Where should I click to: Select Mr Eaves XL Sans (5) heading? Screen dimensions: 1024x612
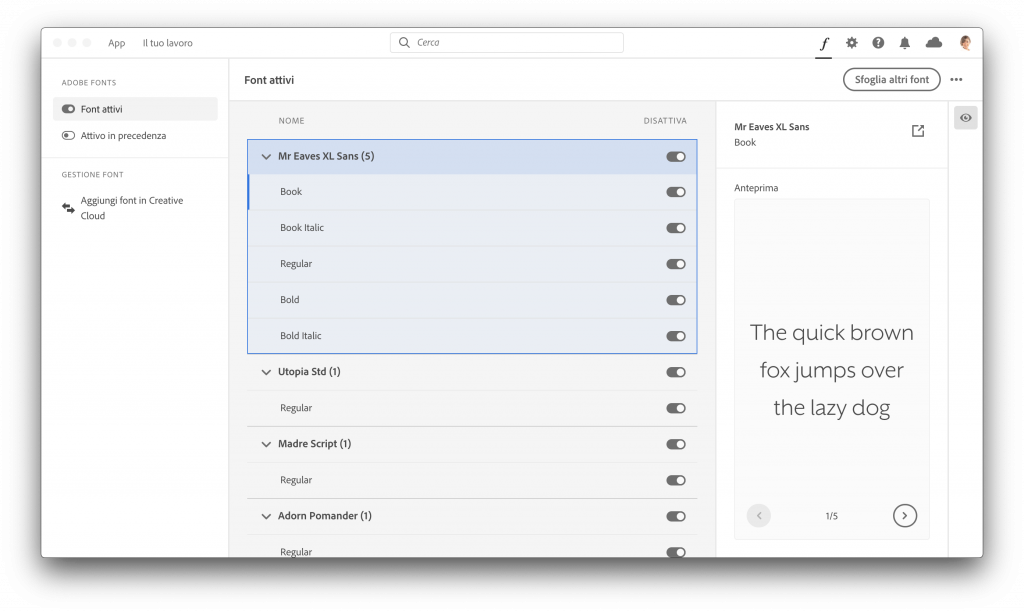(326, 156)
